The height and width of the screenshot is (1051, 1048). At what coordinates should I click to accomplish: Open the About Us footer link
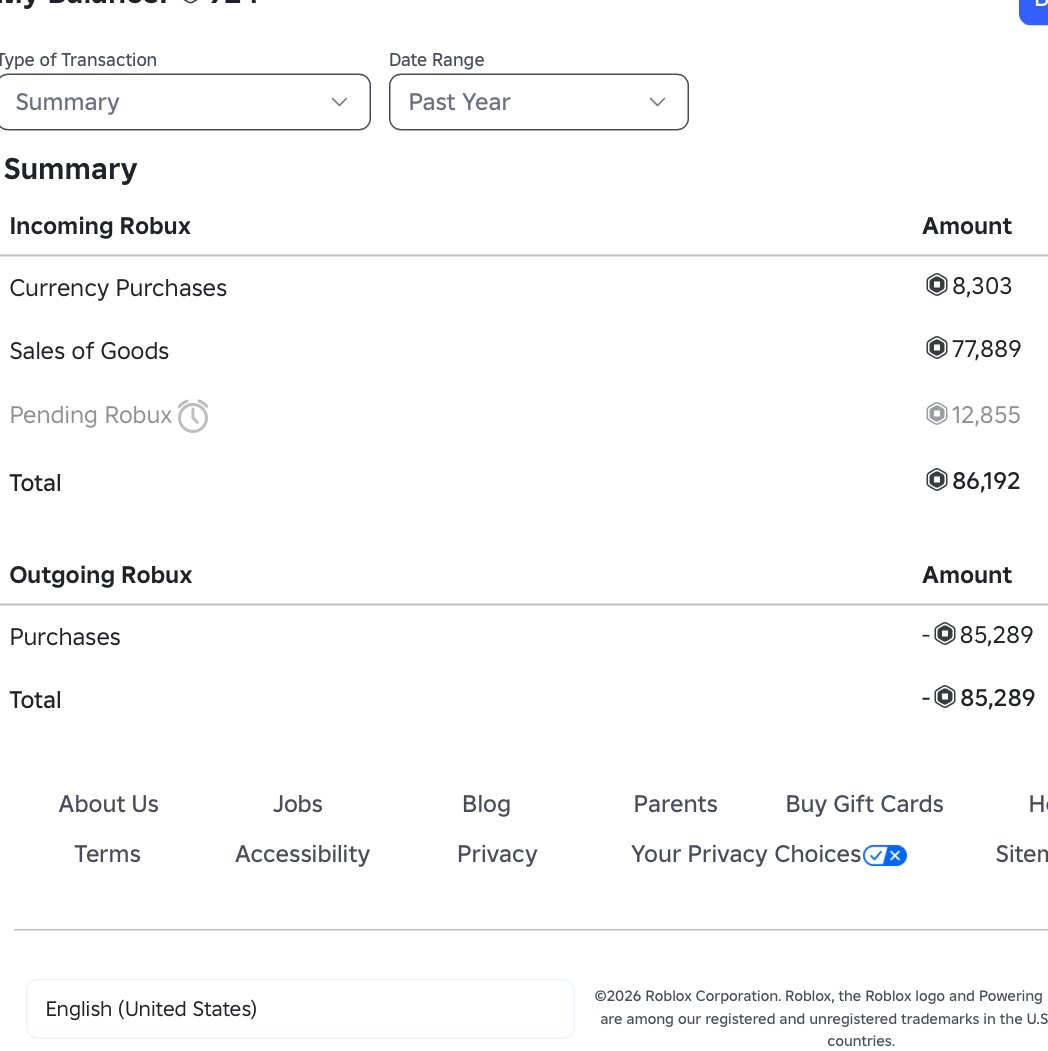point(109,804)
